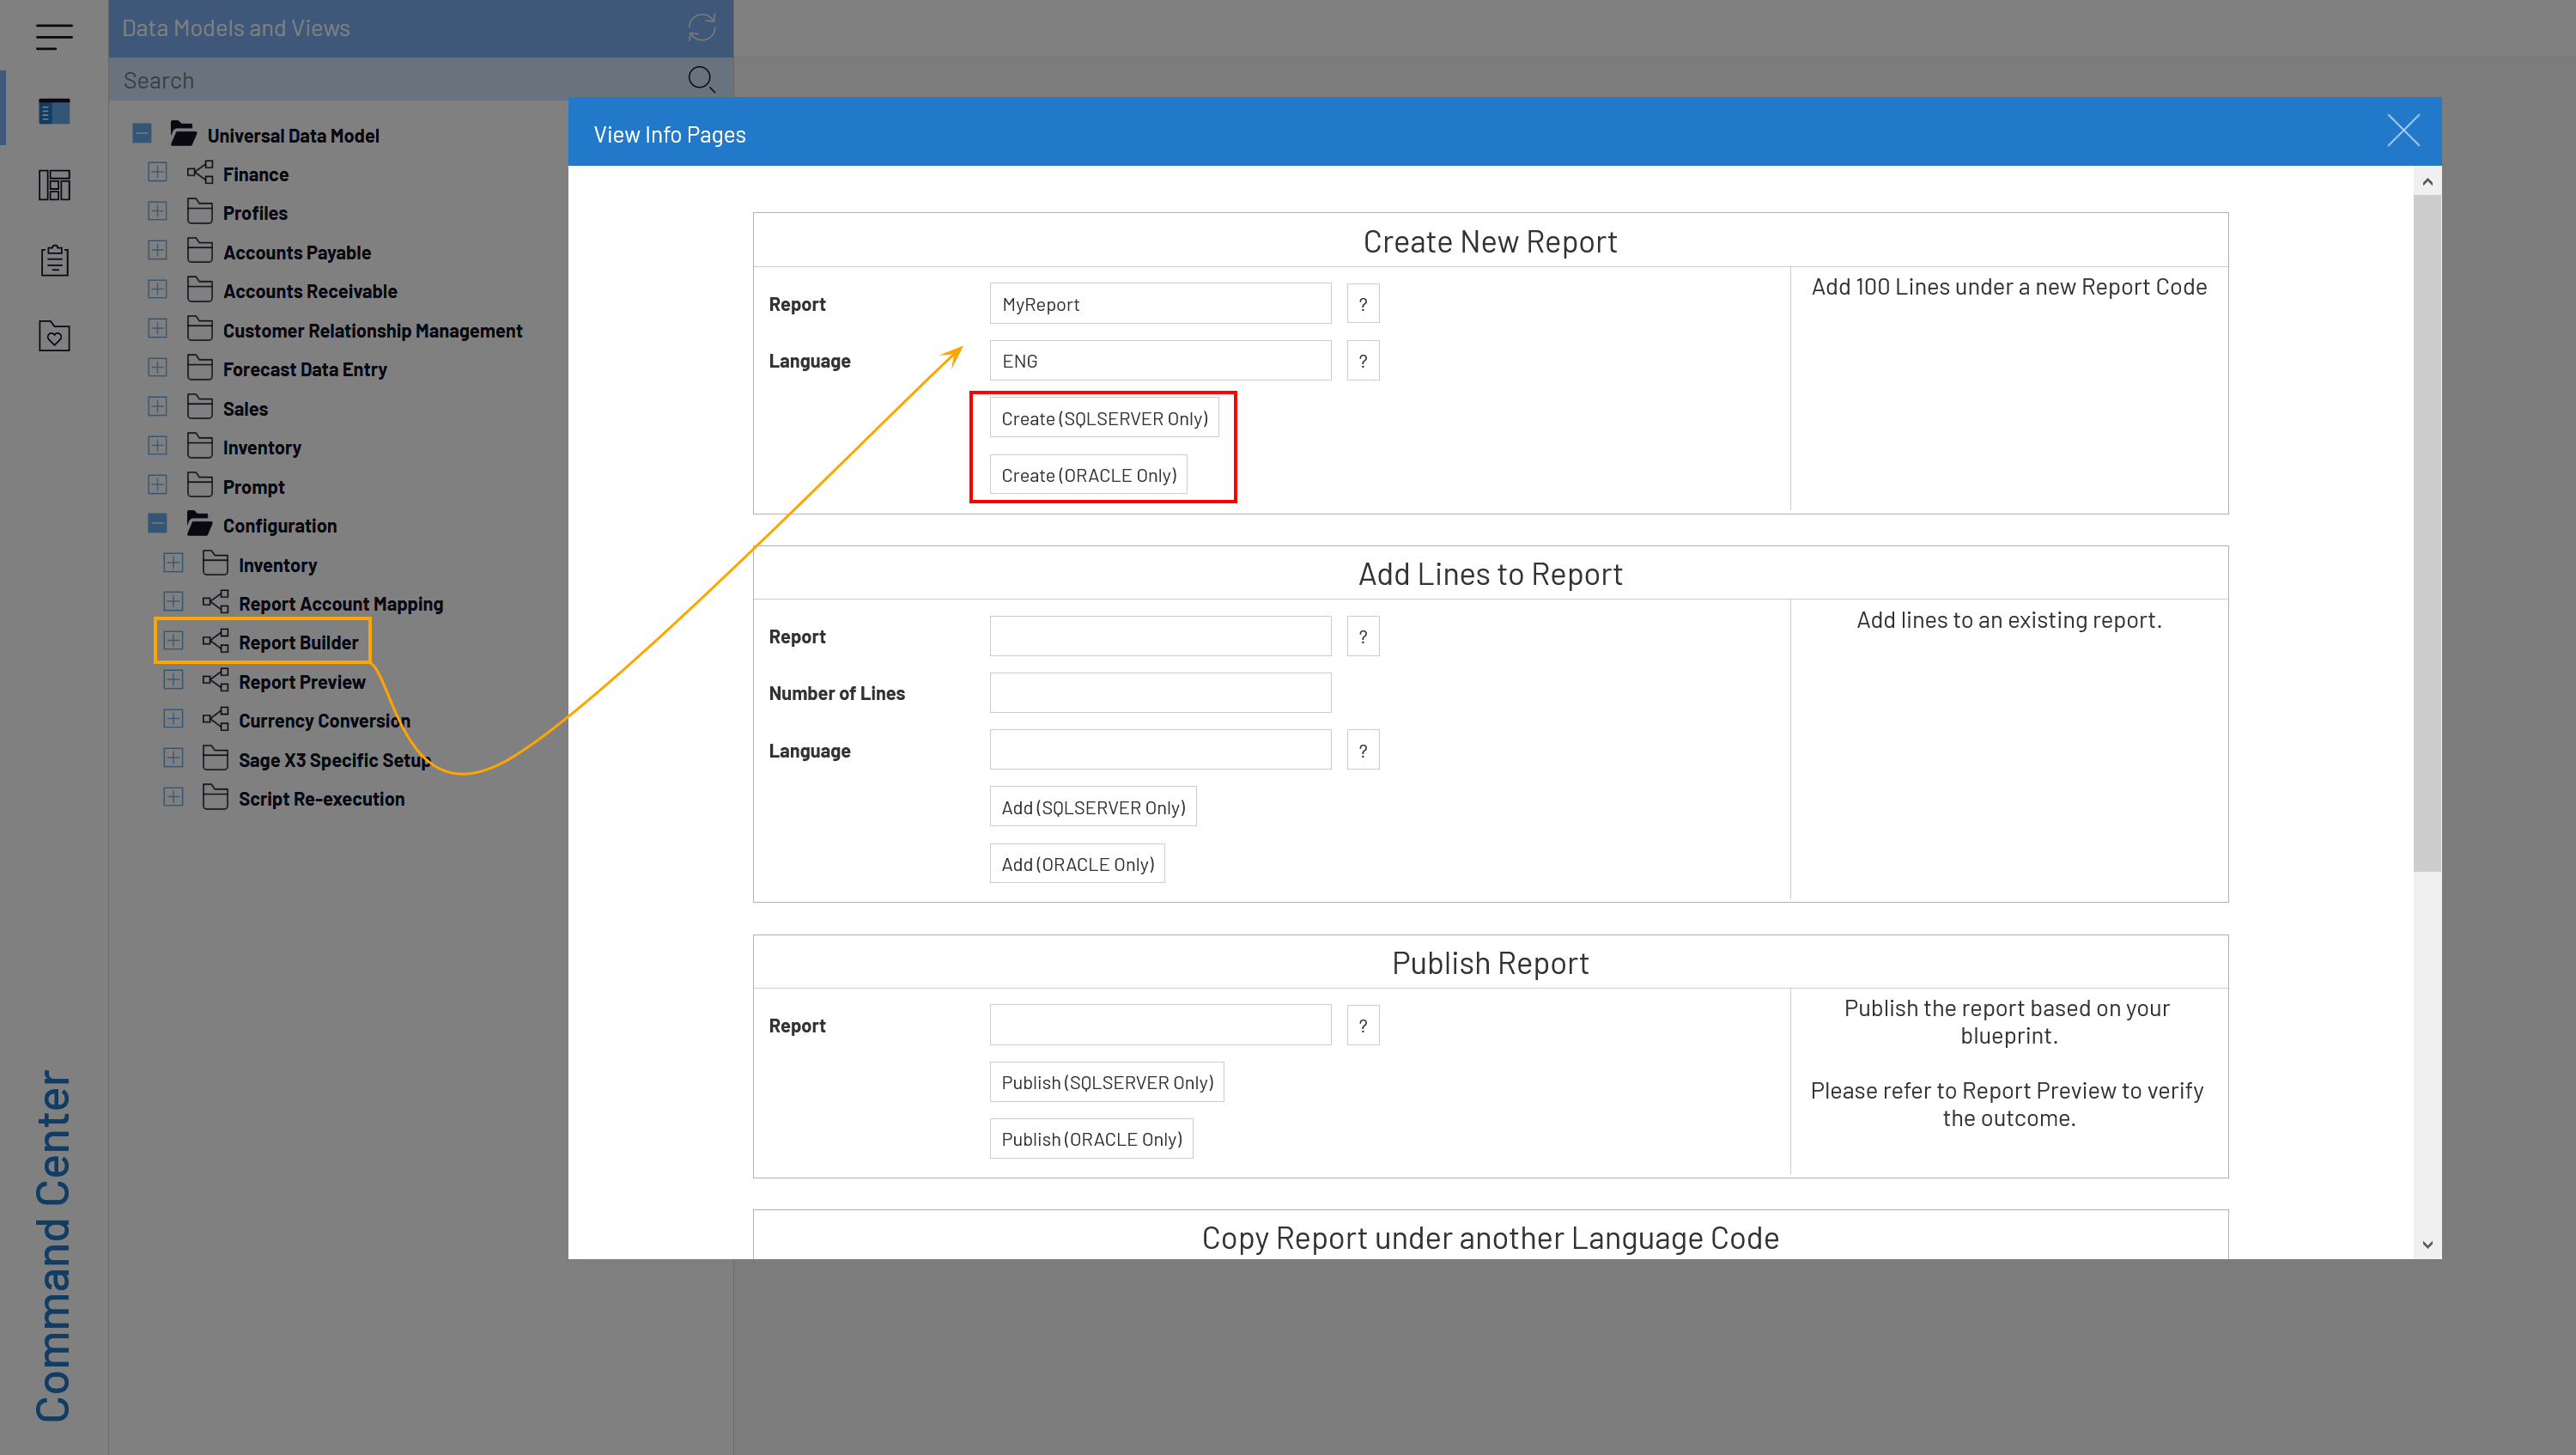The image size is (2576, 1455).
Task: Click help icon beside ENG language field
Action: pyautogui.click(x=1362, y=361)
